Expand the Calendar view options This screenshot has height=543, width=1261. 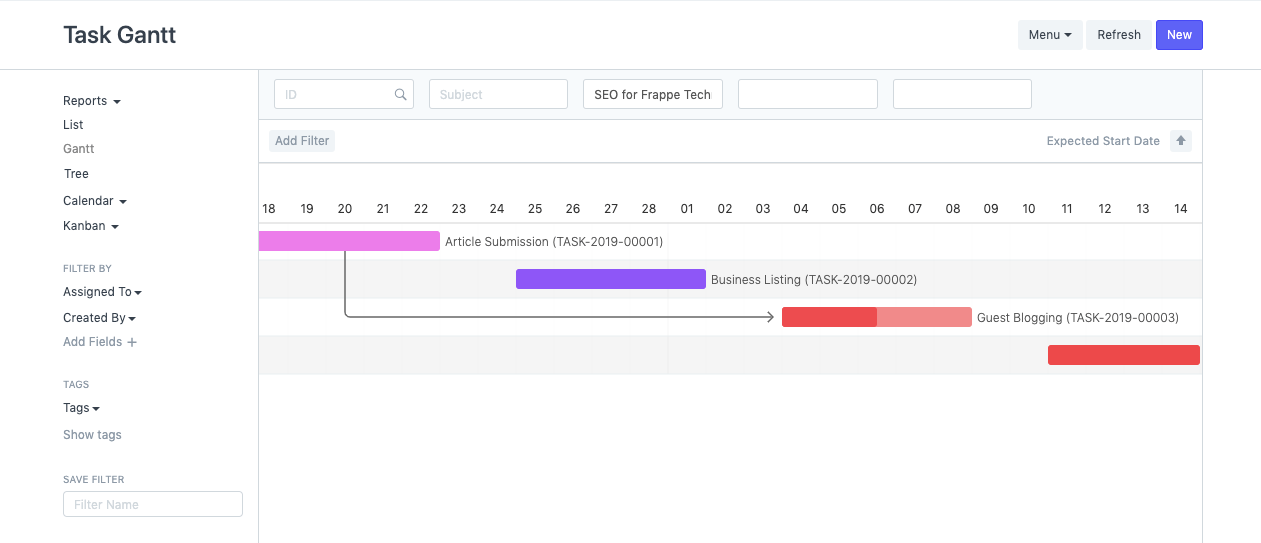(x=94, y=201)
